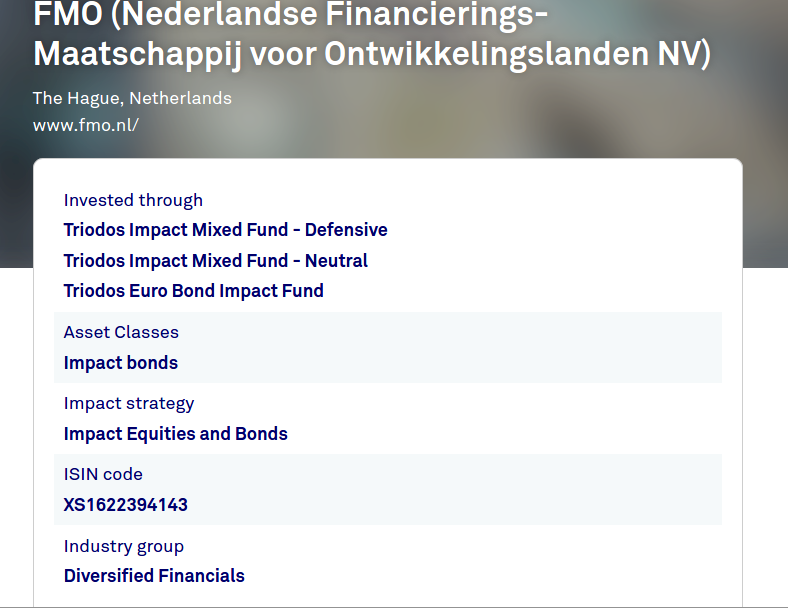Select the Impact Equities and Bonds strategy
The image size is (788, 608).
click(x=175, y=434)
